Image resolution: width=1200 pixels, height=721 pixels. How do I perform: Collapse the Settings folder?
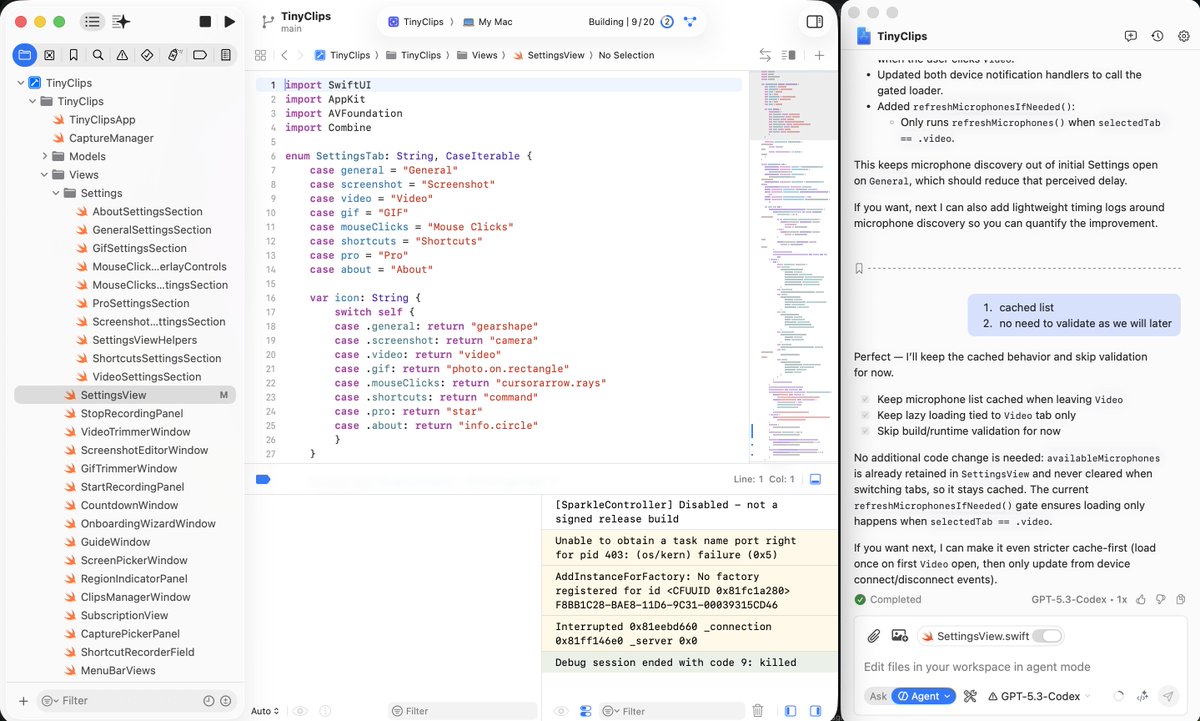[57, 193]
